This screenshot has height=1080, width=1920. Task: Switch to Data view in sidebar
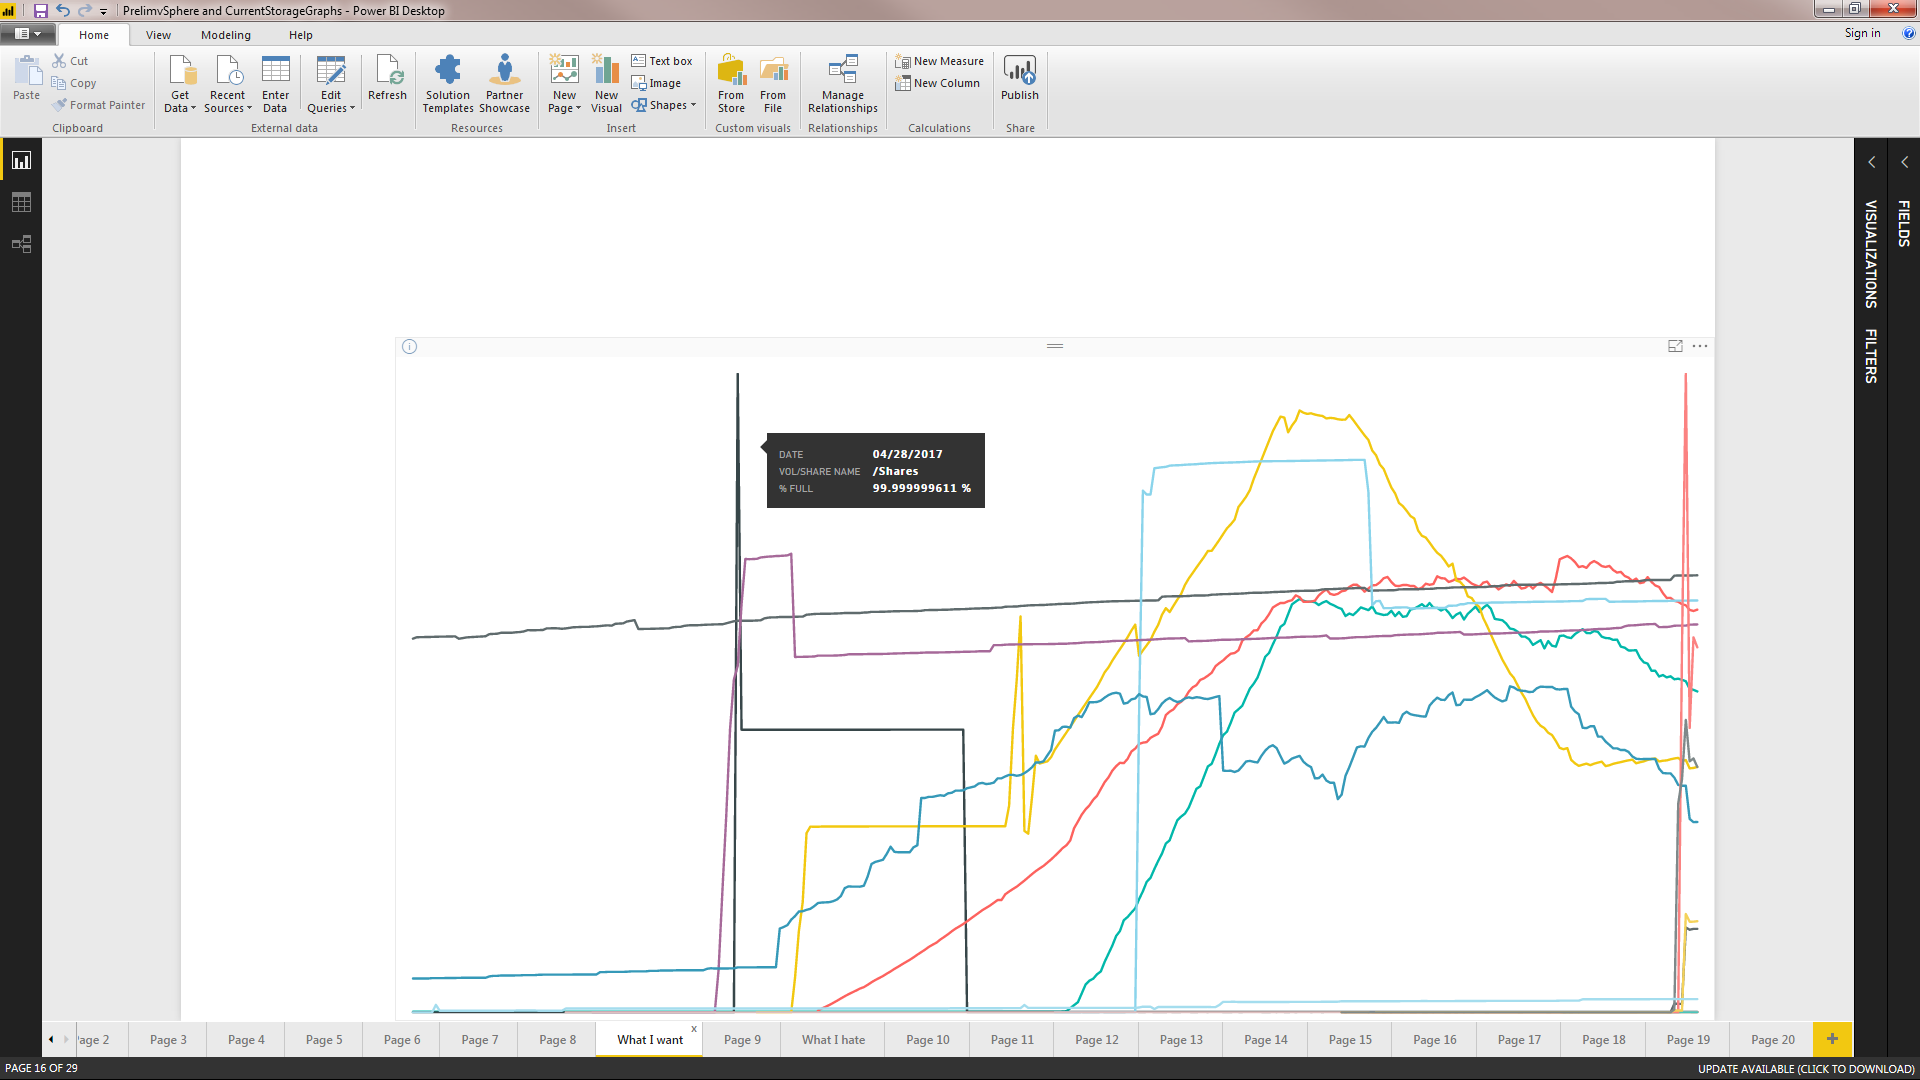click(21, 203)
